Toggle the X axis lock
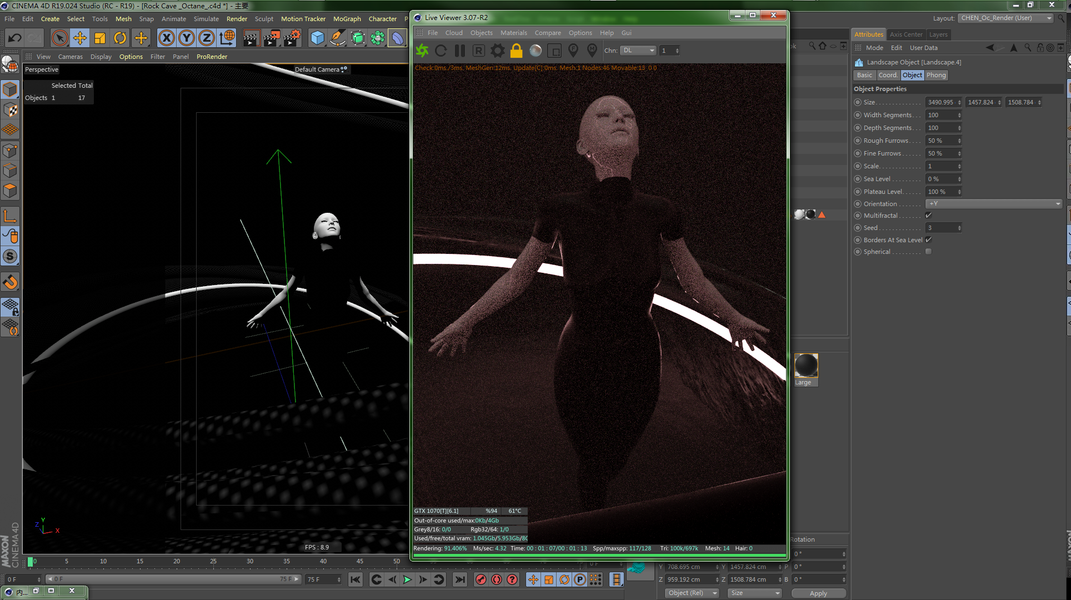Screen dimensions: 1071x600 coord(167,38)
